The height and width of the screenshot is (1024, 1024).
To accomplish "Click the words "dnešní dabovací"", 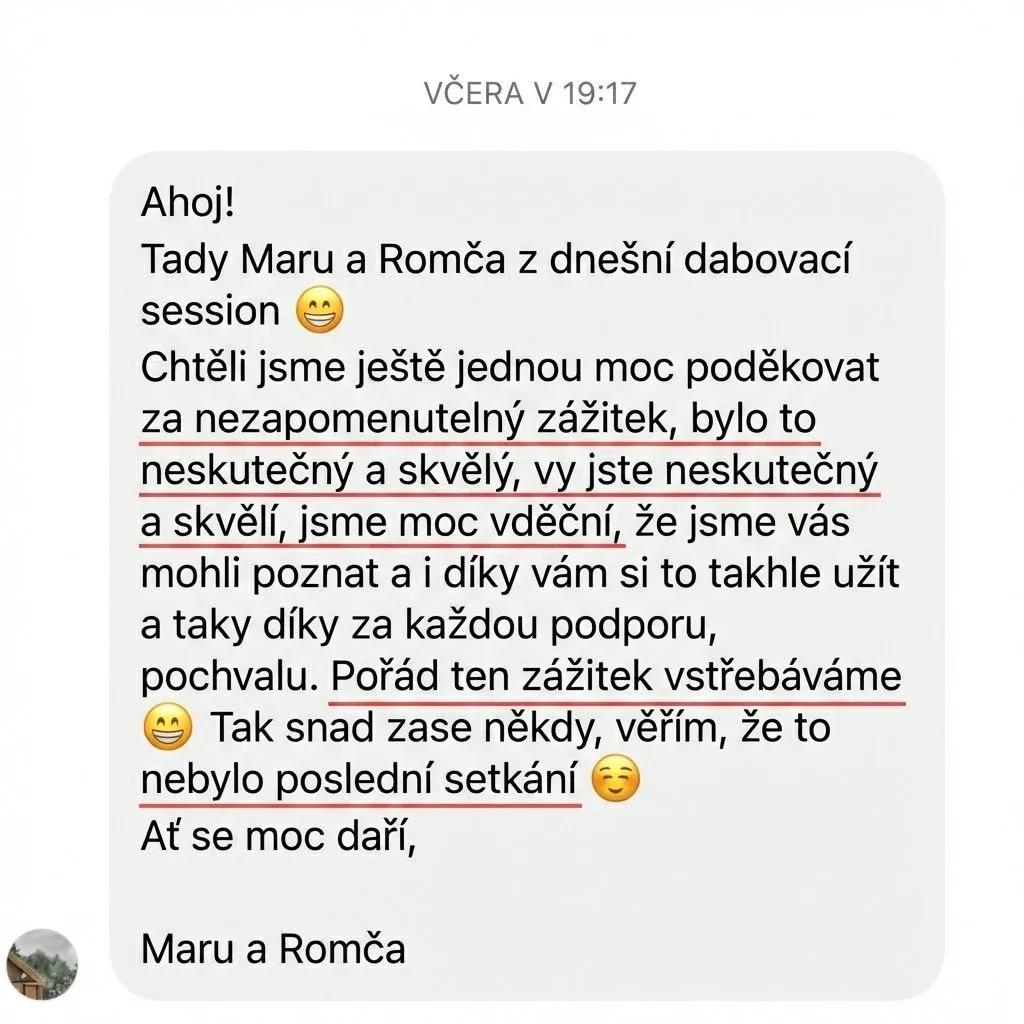I will (x=700, y=259).
